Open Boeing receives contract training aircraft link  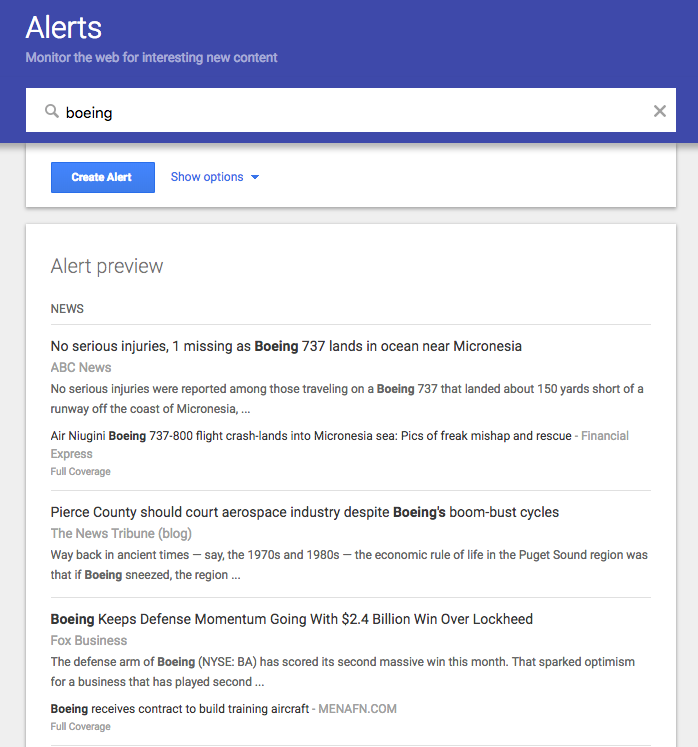tap(180, 709)
